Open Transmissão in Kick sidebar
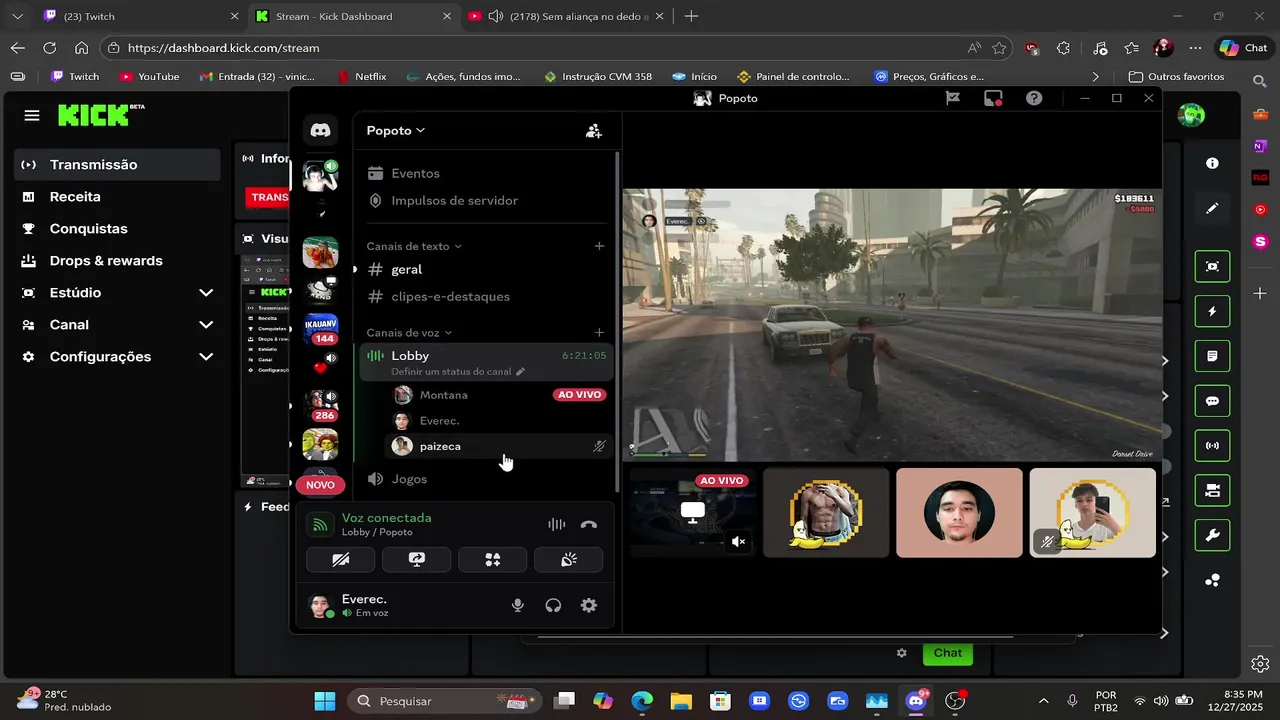Screen dimensions: 1280x720 117,164
